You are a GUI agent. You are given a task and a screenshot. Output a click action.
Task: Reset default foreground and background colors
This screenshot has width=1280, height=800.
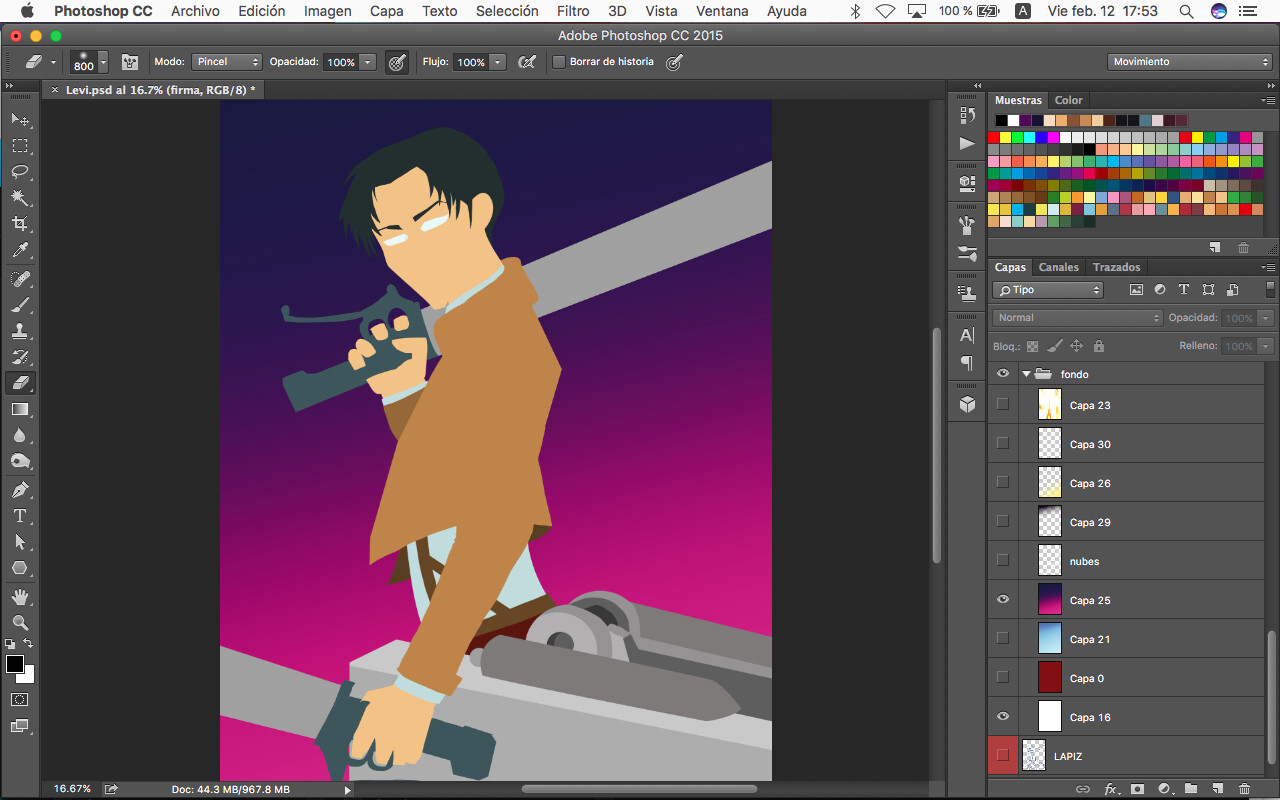coord(10,643)
